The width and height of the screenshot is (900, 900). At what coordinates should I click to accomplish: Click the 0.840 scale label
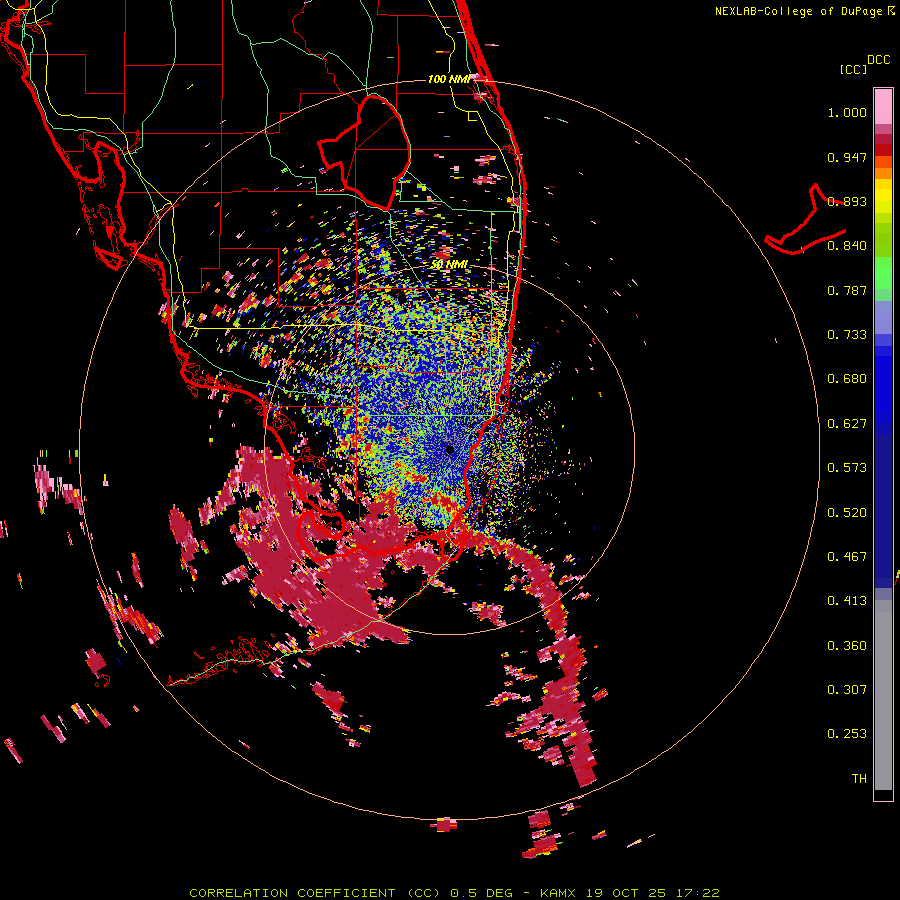click(x=847, y=246)
